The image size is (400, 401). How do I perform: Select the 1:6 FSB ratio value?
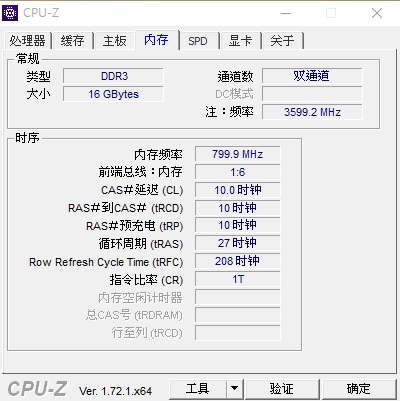238,172
